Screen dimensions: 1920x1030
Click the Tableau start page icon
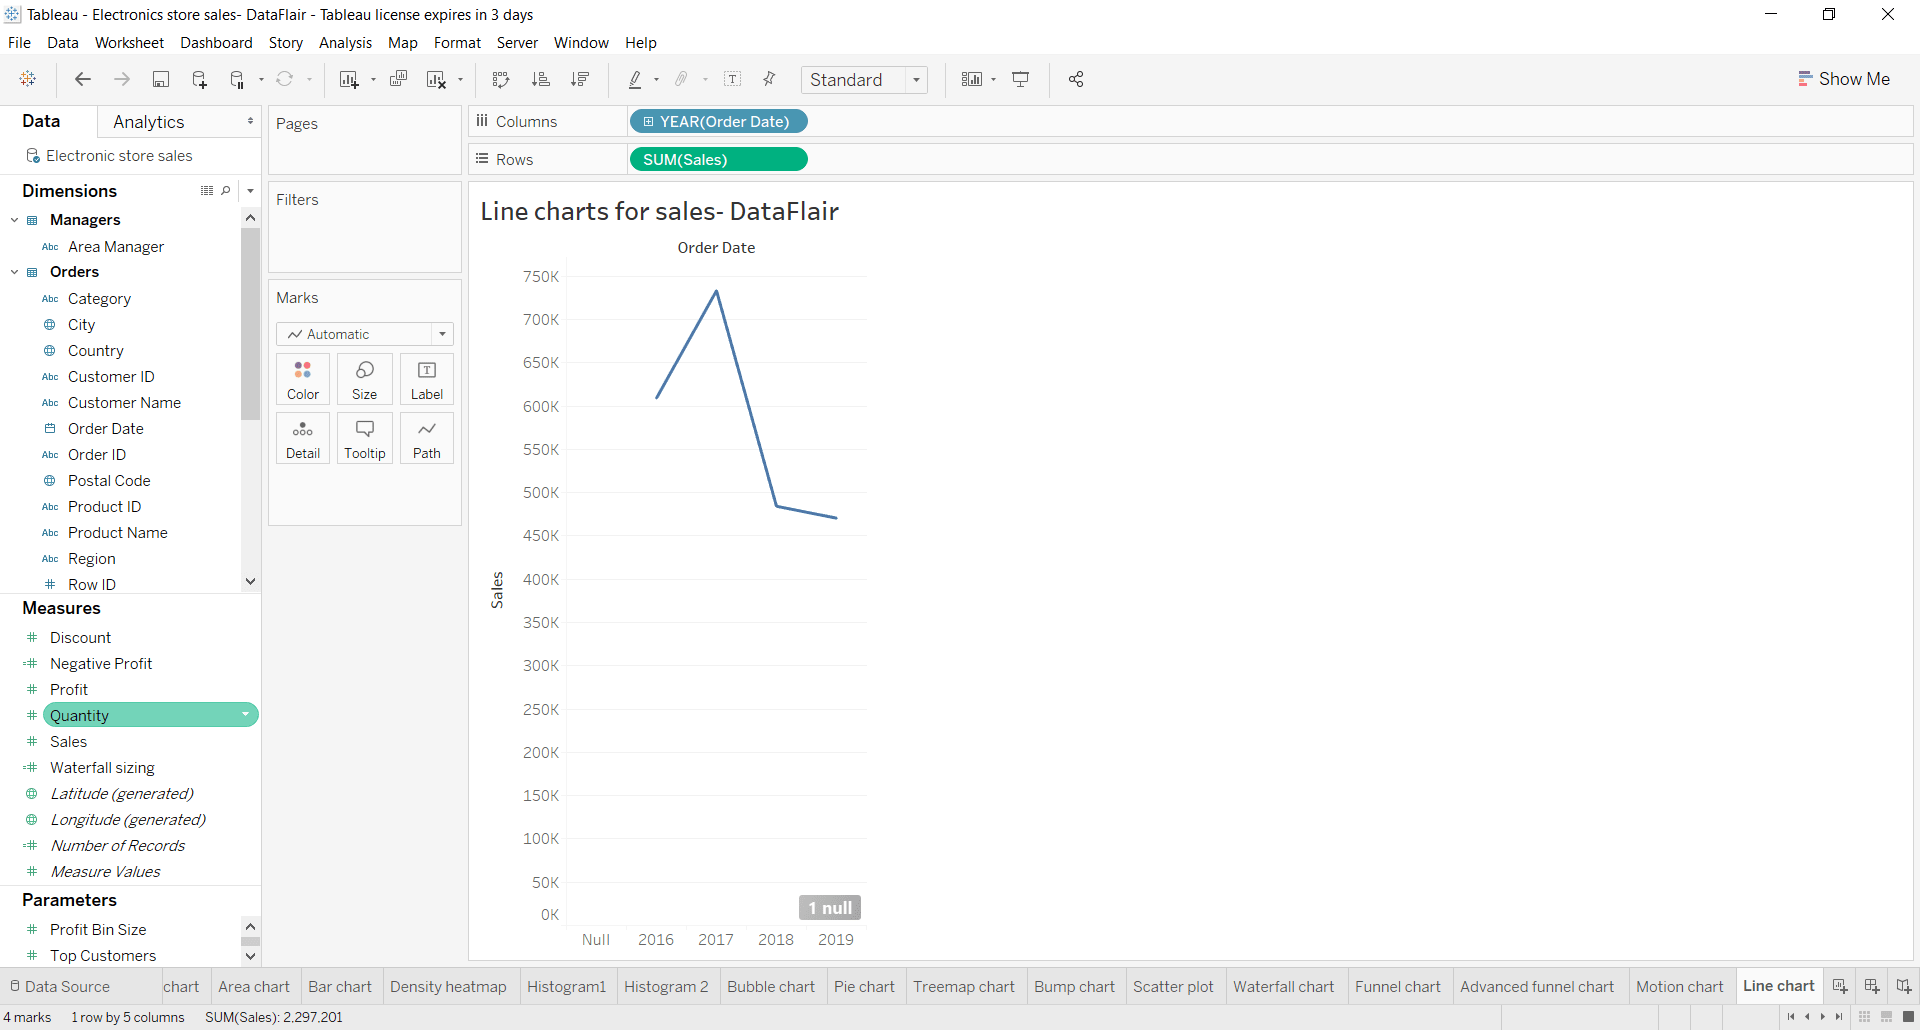(28, 79)
